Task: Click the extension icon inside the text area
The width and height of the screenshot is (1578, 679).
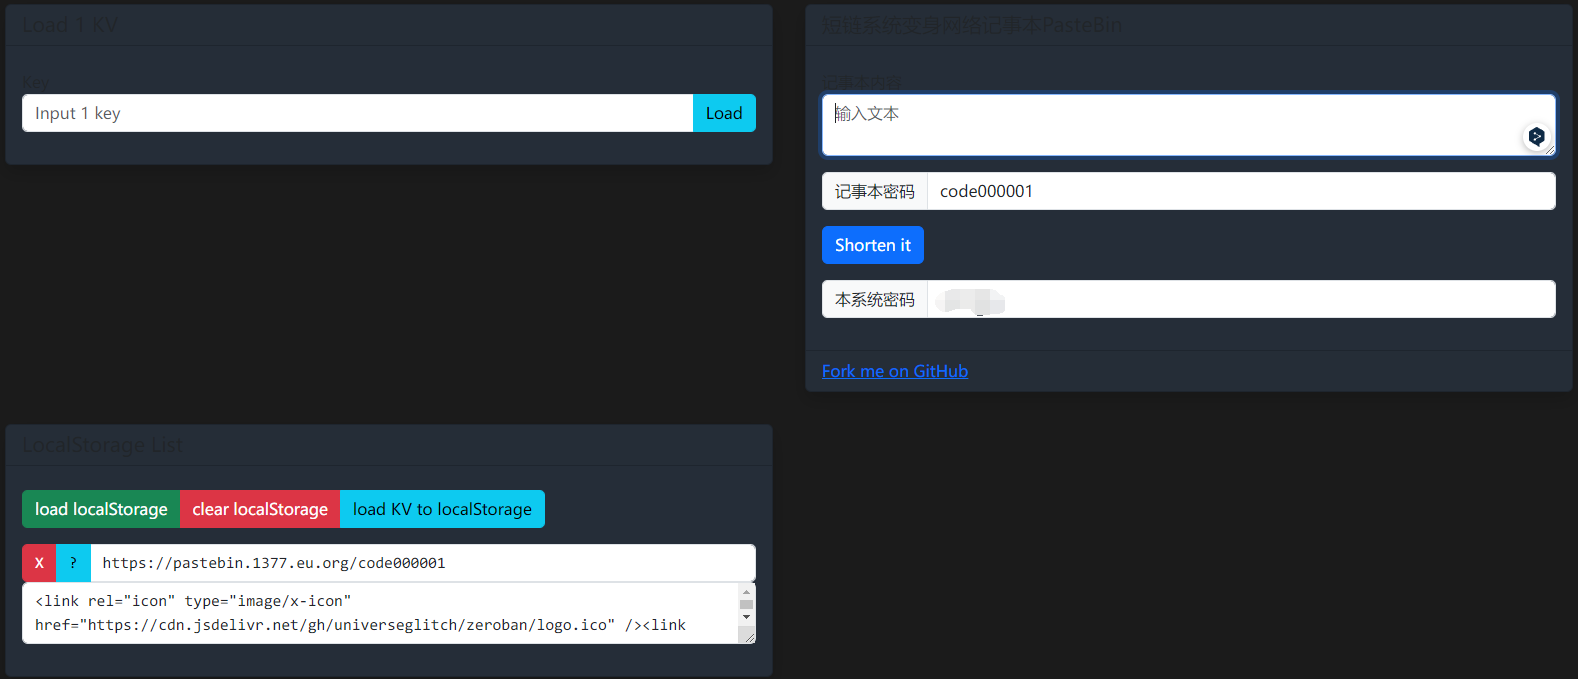Action: [x=1536, y=136]
